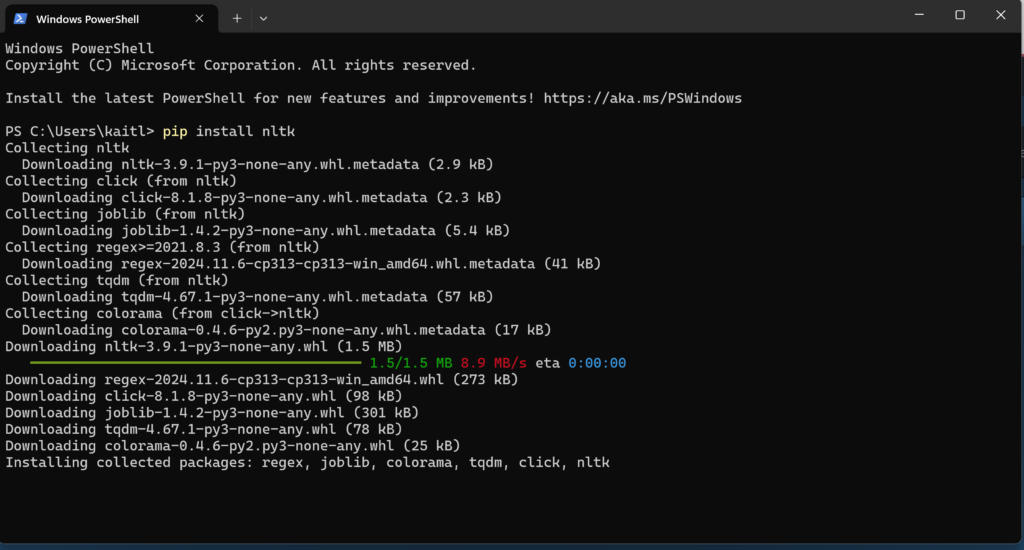Click the green '1.5/1.5 MB' size text
The height and width of the screenshot is (550, 1024).
coord(412,363)
